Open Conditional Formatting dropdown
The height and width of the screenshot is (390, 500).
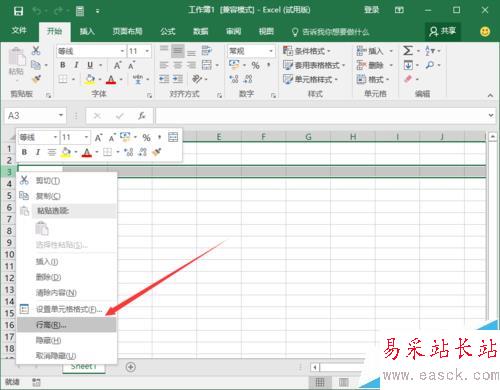[307, 51]
